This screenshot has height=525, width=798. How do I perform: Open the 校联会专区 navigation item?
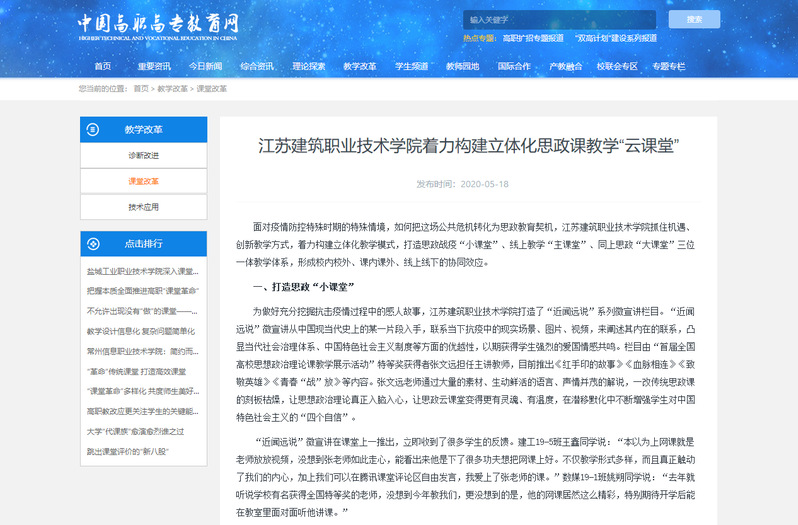coord(617,66)
